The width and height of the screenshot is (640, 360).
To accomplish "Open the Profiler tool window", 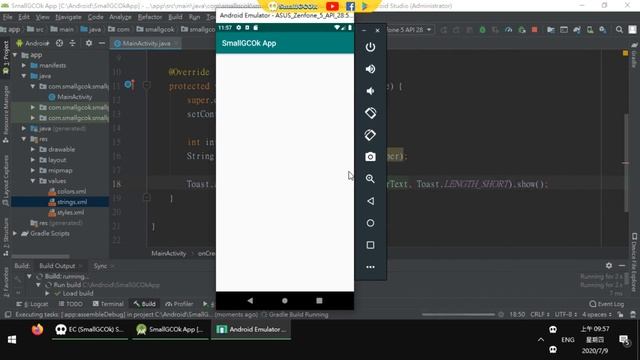I will coord(179,304).
